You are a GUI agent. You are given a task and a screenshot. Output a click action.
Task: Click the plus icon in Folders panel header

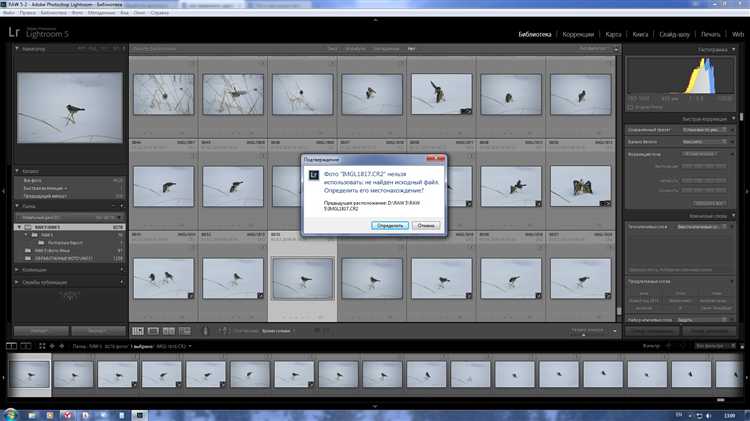coord(121,206)
